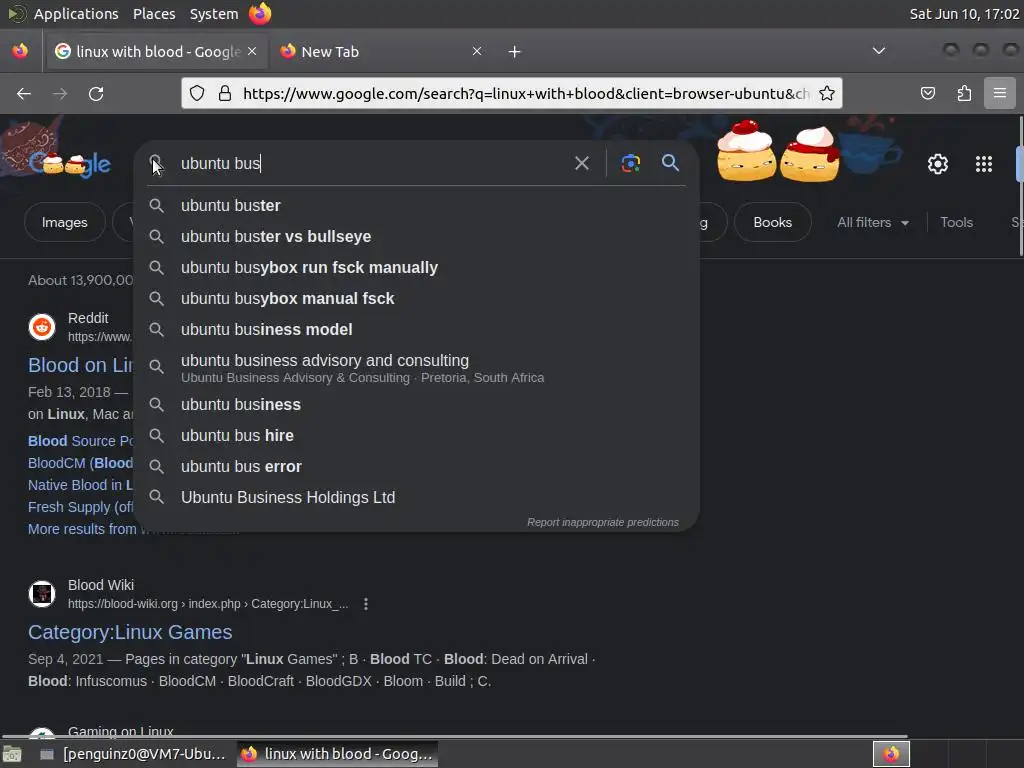Bookmark this page with the star

pyautogui.click(x=827, y=93)
